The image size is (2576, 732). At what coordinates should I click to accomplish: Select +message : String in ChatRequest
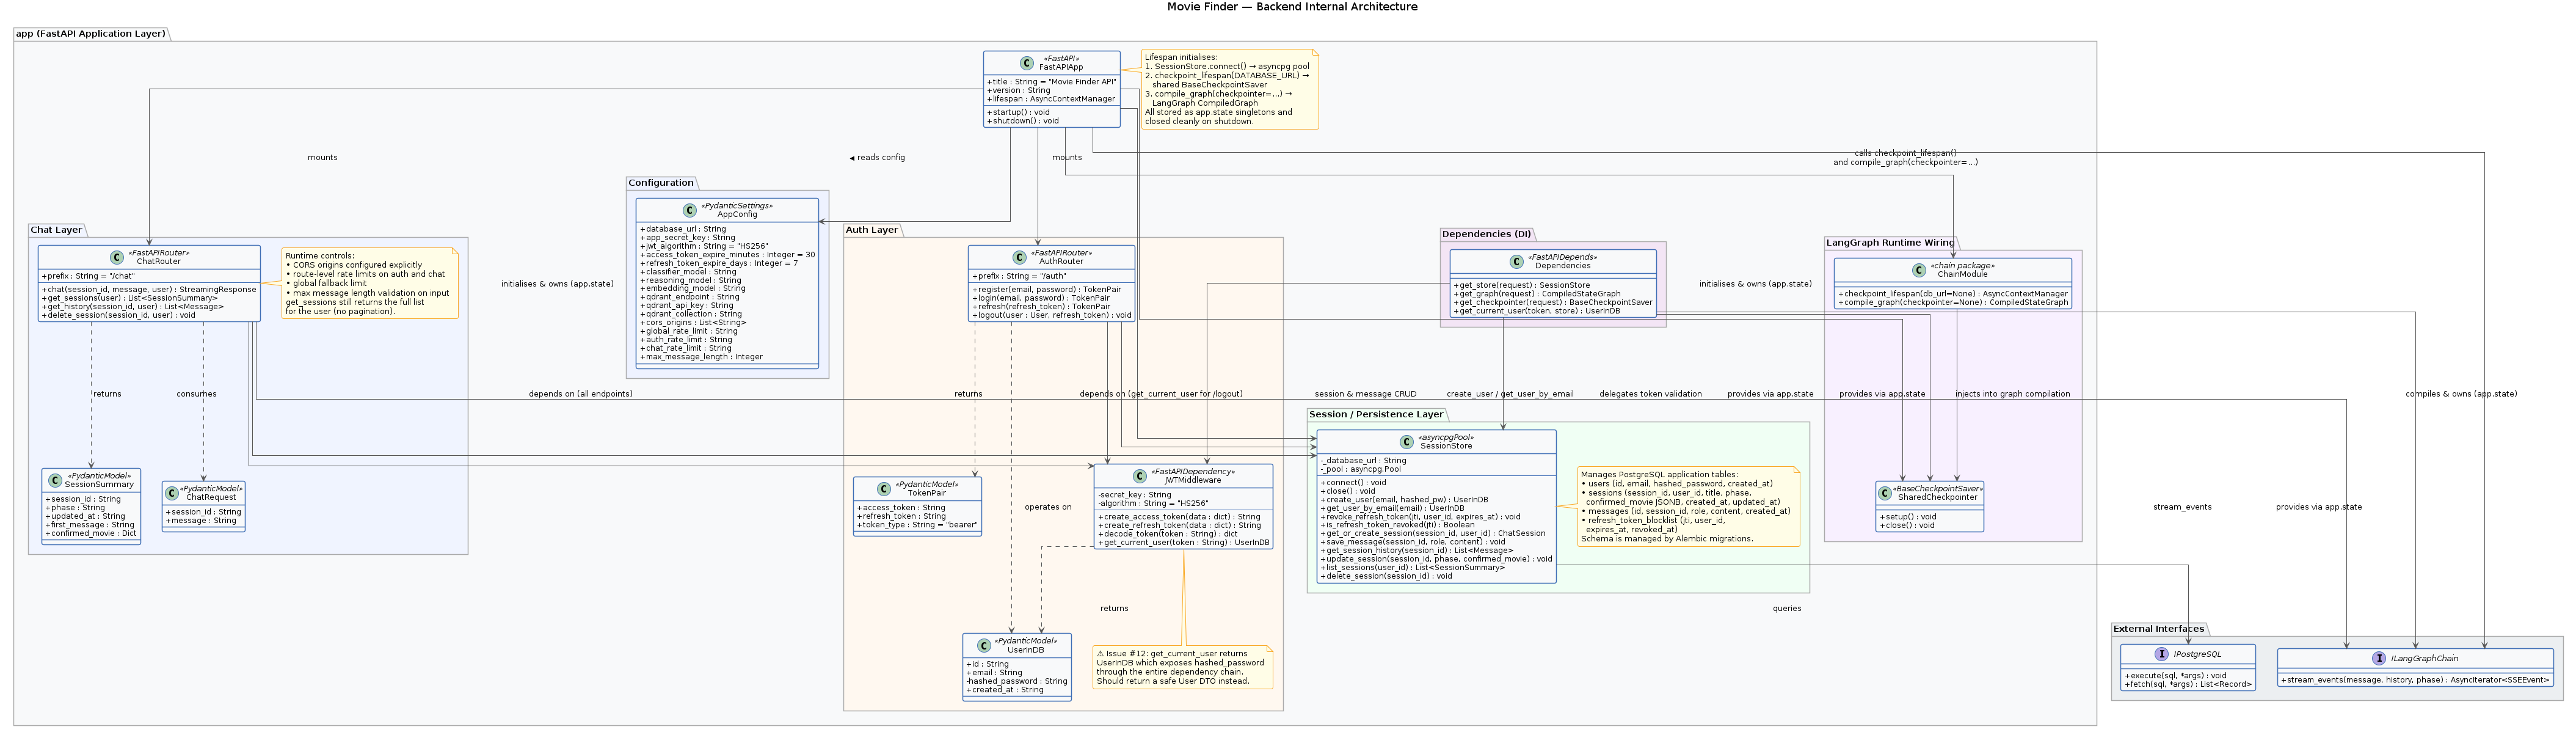pos(201,520)
